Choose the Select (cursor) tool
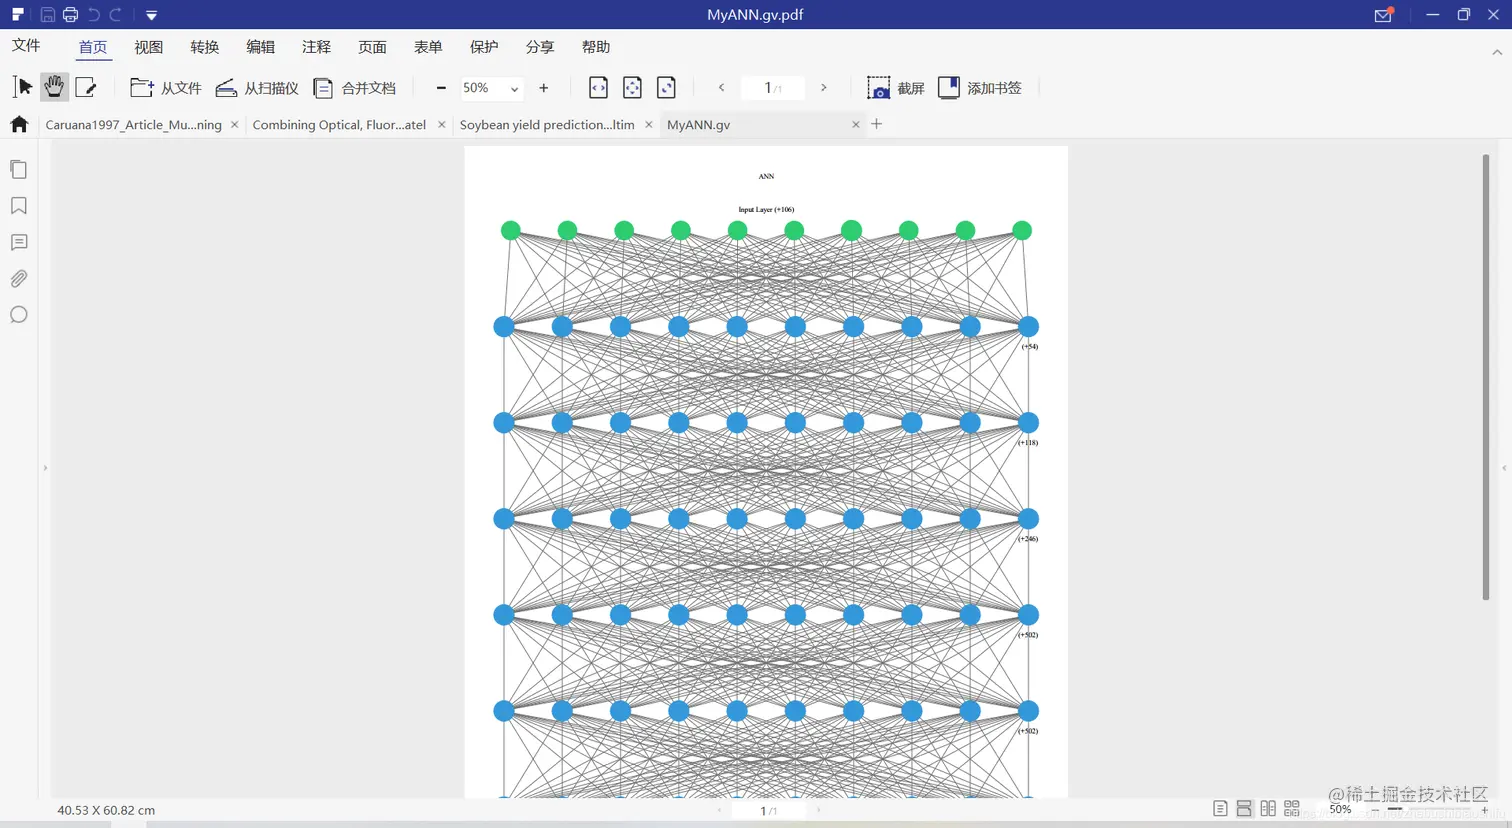Screen dimensions: 1512x828 pyautogui.click(x=22, y=87)
